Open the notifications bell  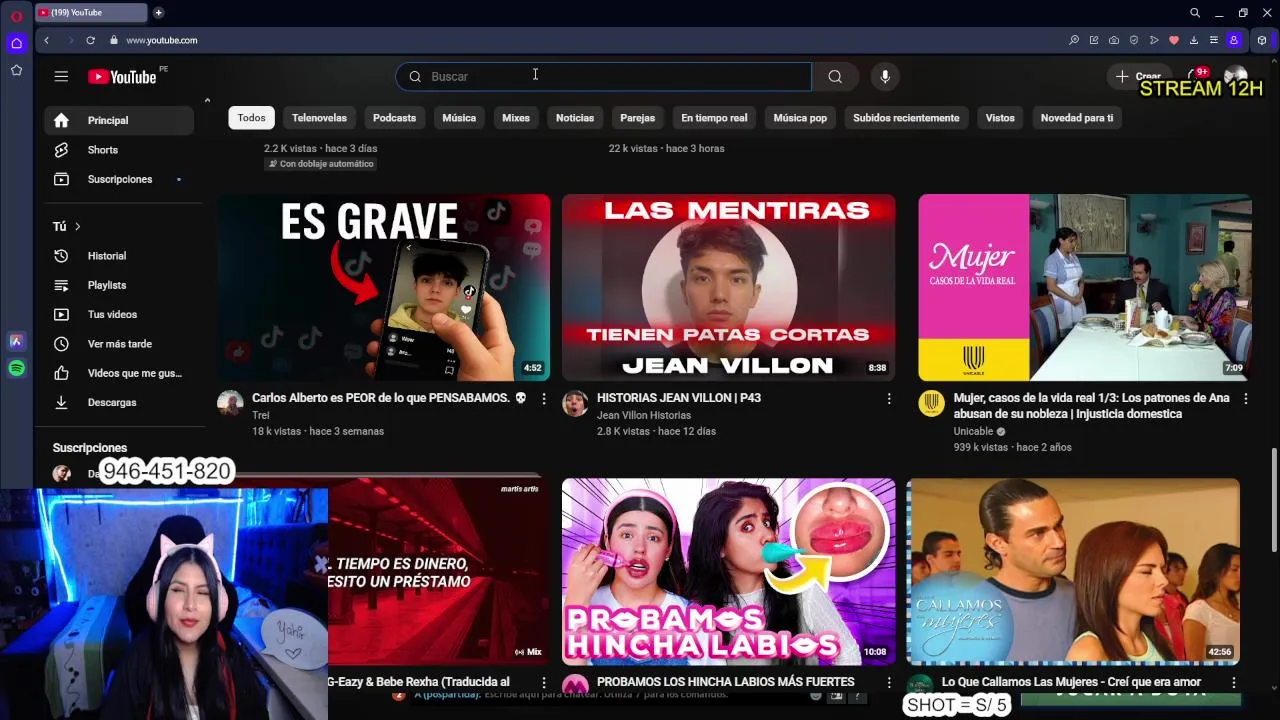[x=1195, y=76]
